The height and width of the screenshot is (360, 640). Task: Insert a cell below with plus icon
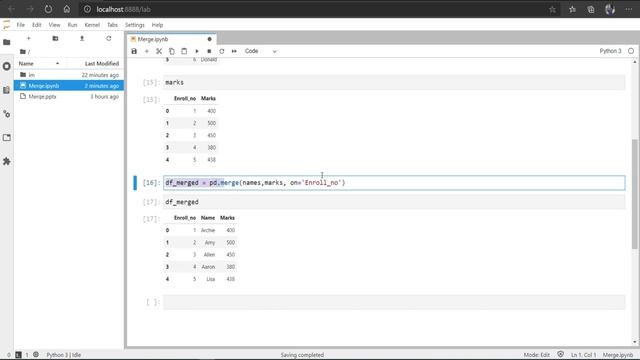pyautogui.click(x=147, y=51)
